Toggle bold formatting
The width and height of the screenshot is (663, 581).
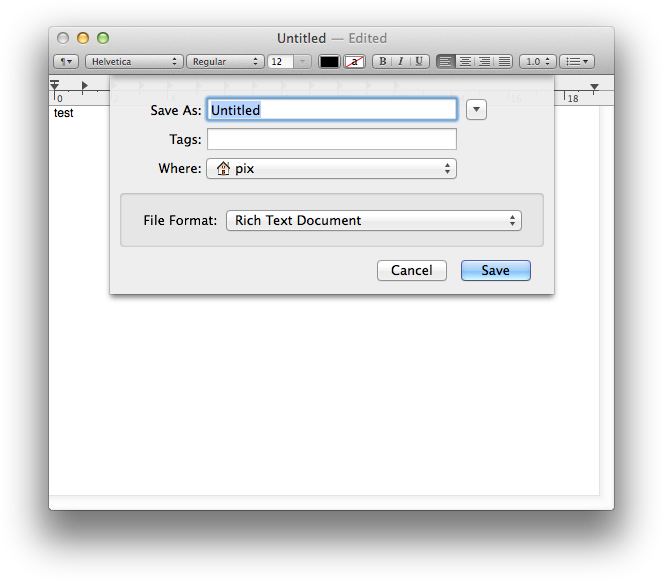(382, 62)
